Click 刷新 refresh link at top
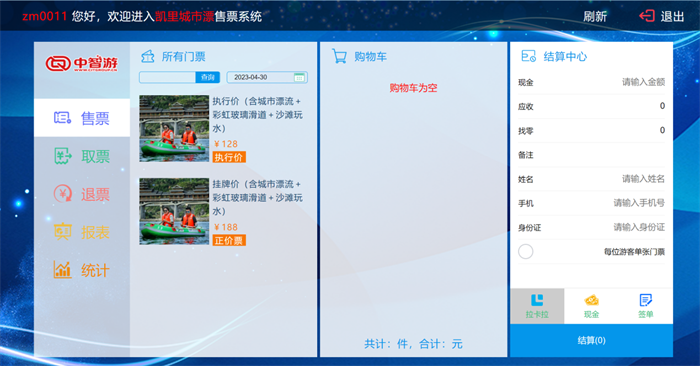 595,17
